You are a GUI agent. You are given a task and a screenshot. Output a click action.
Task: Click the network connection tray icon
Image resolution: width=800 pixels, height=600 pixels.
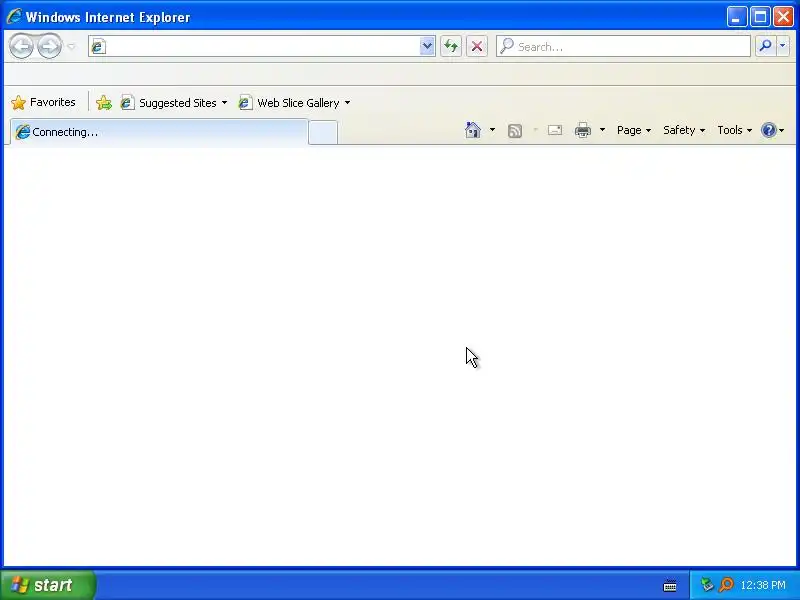[x=707, y=584]
